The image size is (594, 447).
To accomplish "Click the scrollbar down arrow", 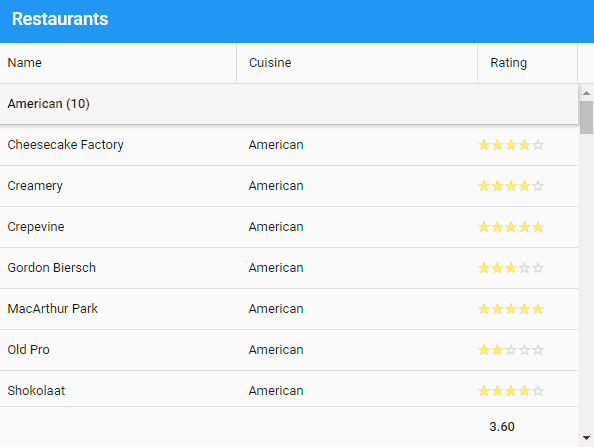I will [586, 438].
